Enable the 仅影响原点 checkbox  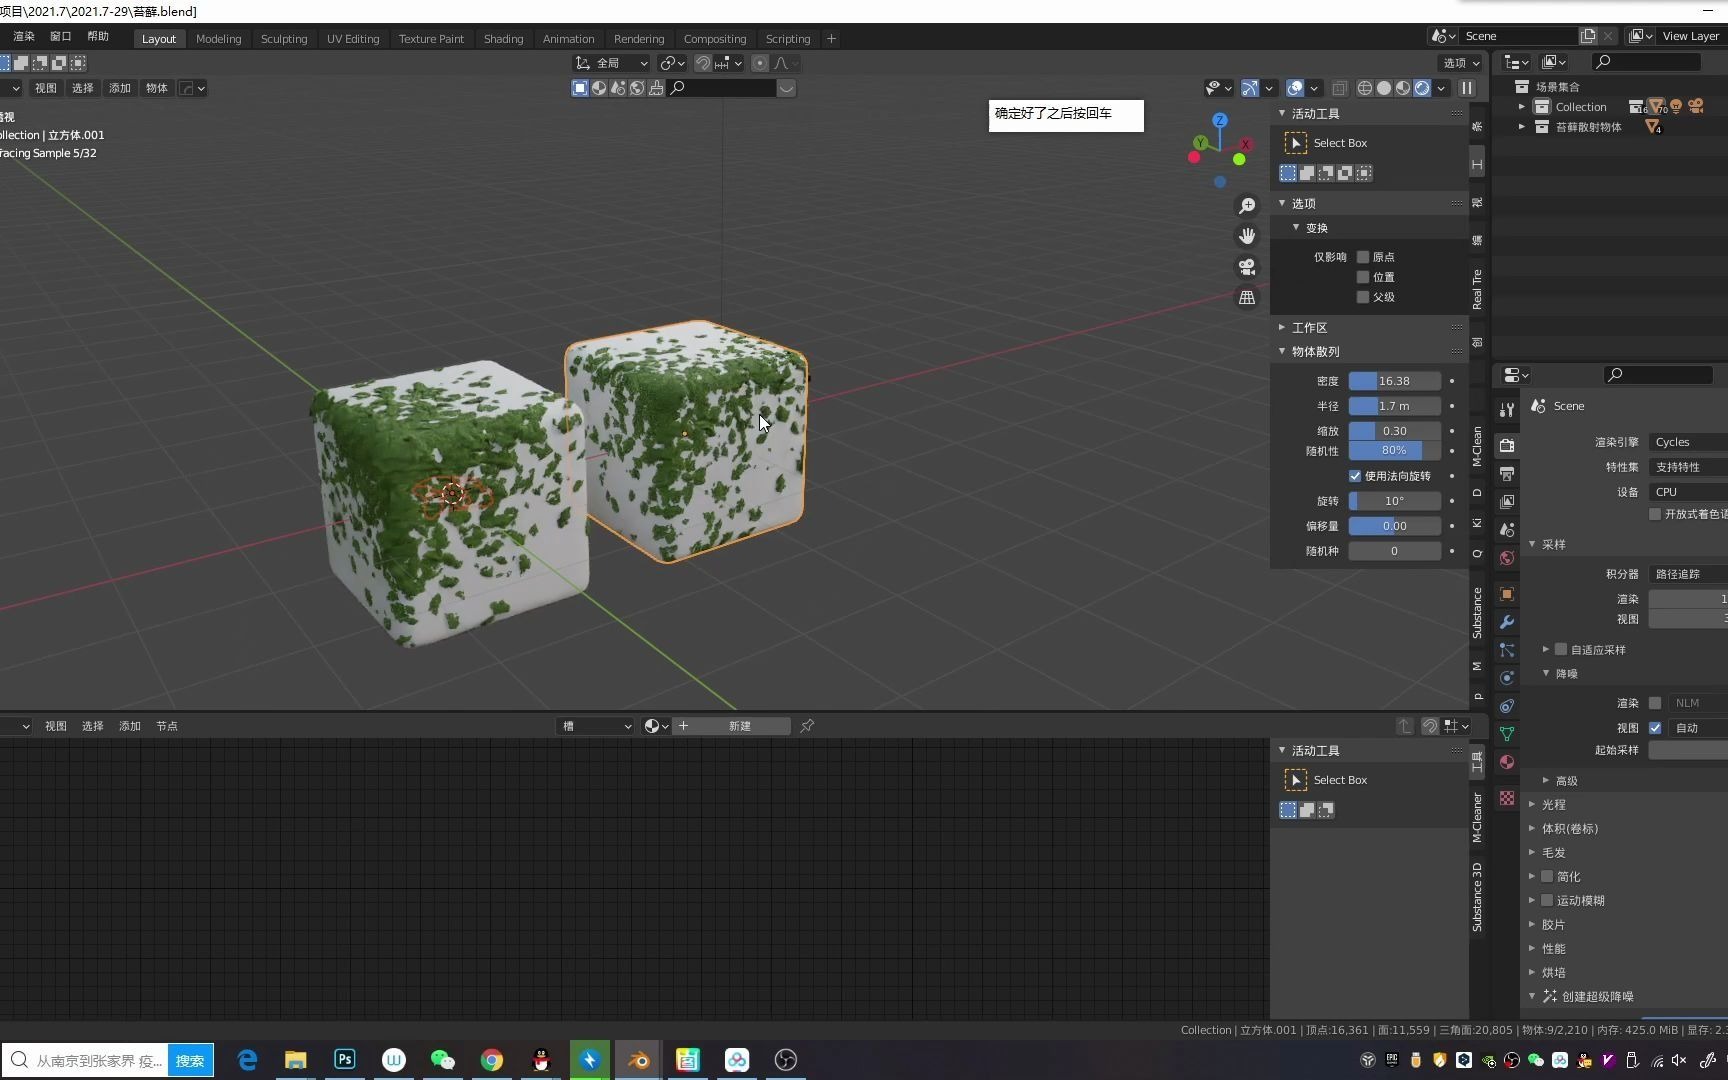click(x=1363, y=257)
